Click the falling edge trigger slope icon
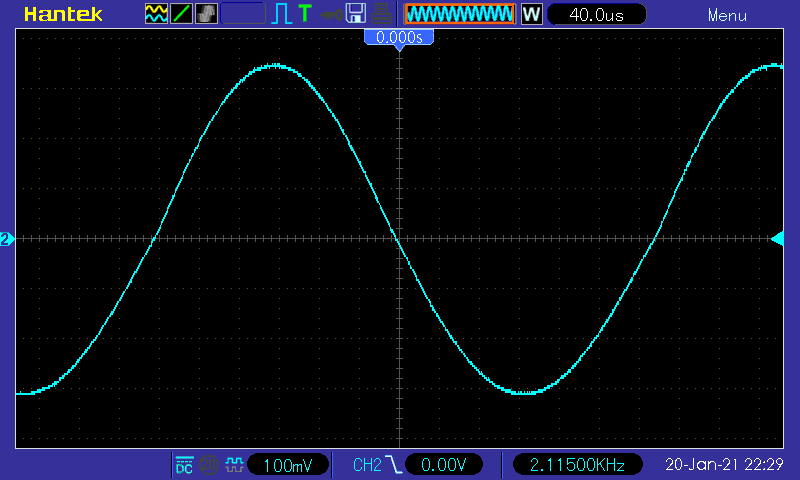The width and height of the screenshot is (800, 480). (393, 465)
